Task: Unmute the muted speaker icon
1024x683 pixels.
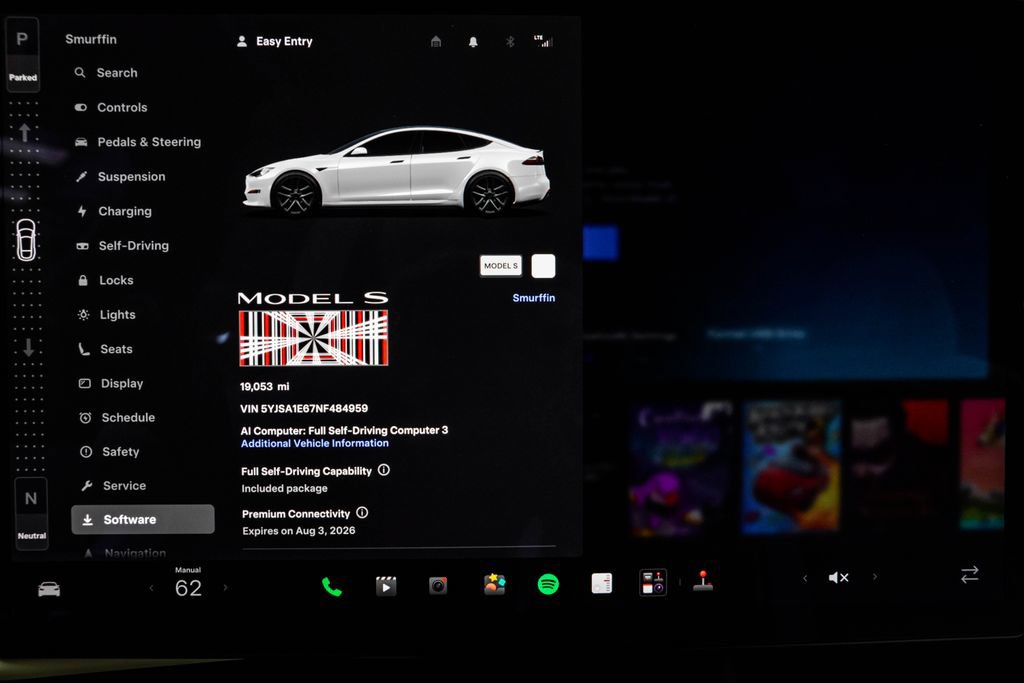Action: click(x=839, y=577)
